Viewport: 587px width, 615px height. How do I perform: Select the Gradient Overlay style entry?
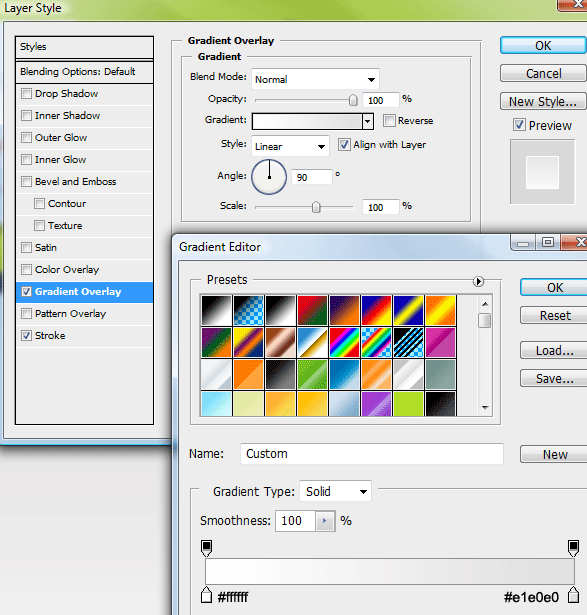click(84, 292)
